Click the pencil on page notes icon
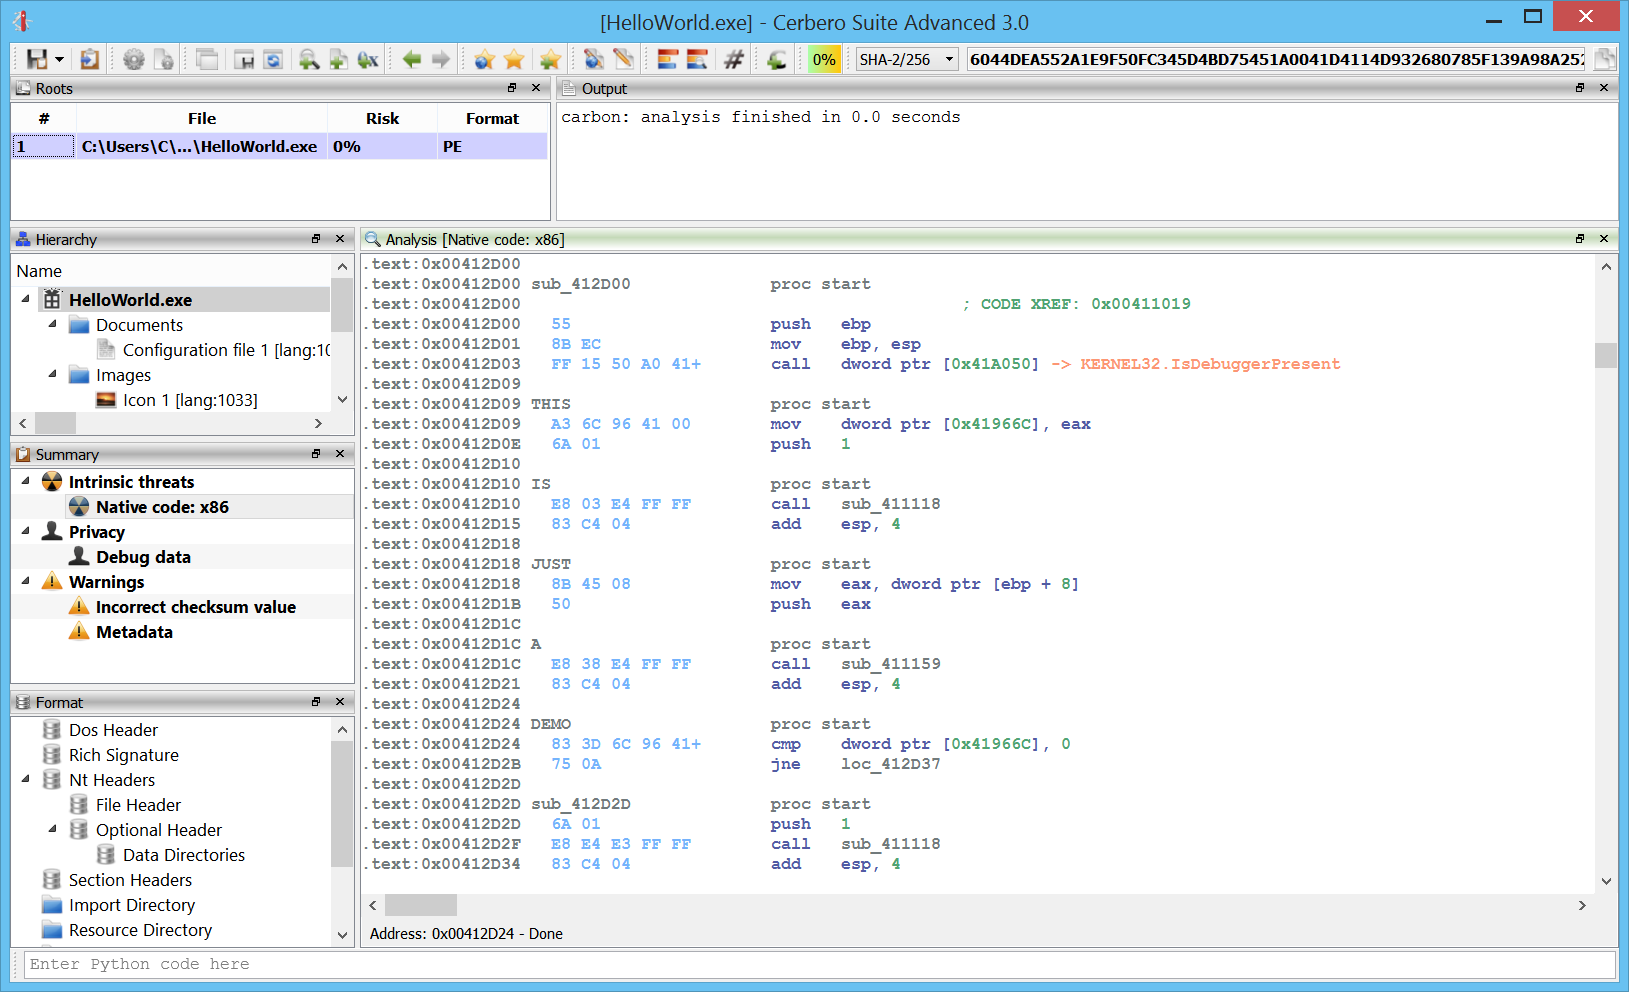 click(624, 59)
